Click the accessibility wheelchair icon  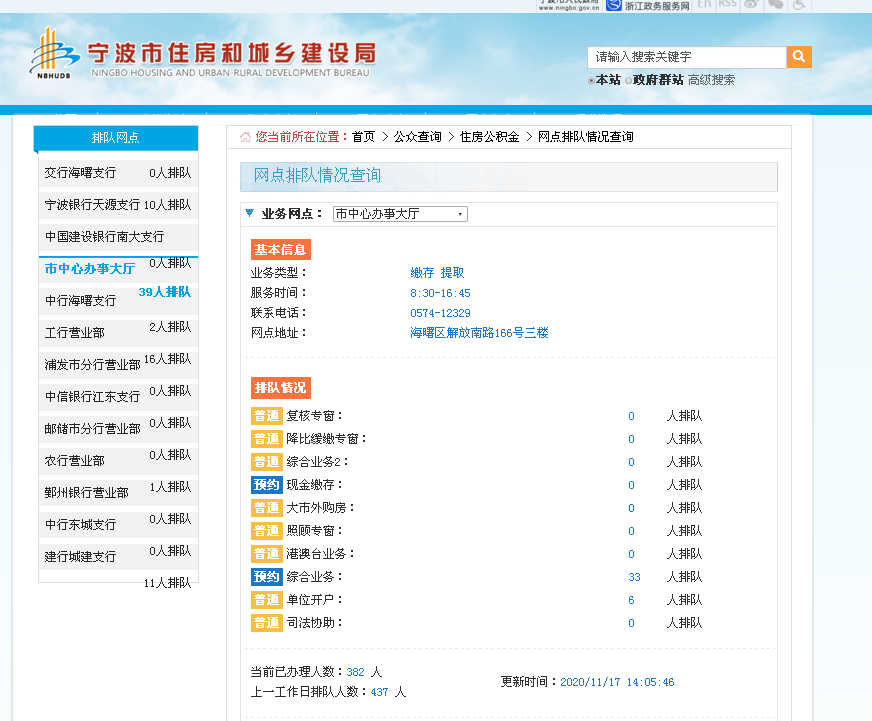pyautogui.click(x=799, y=4)
